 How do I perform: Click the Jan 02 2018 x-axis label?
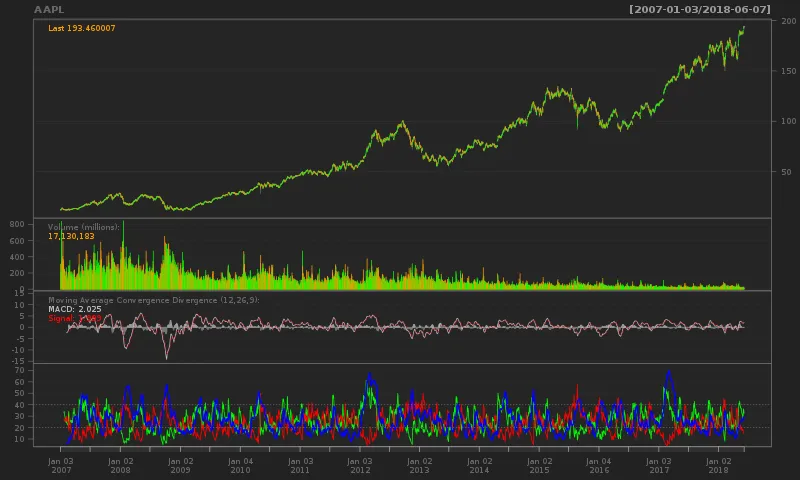pyautogui.click(x=718, y=465)
